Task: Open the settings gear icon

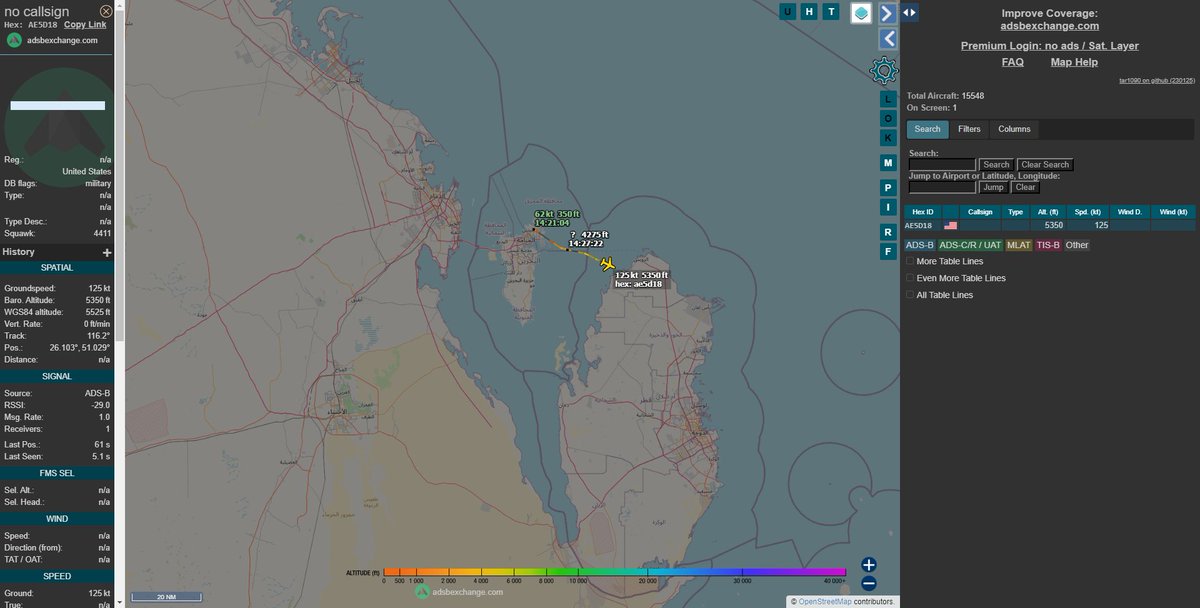Action: (884, 71)
